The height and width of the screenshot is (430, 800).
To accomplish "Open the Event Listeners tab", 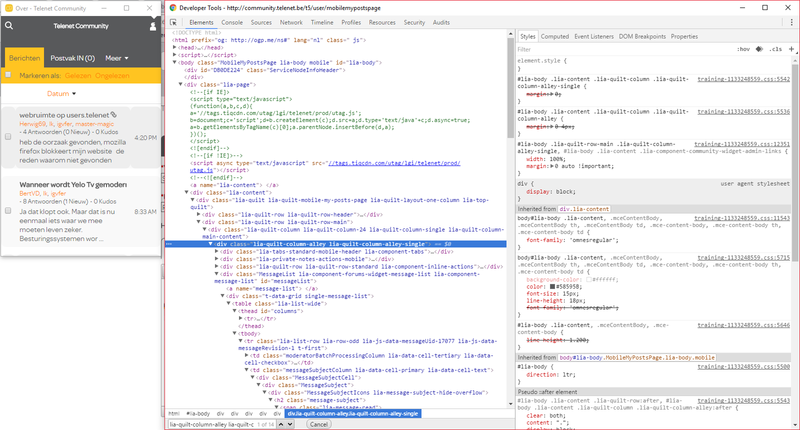I will [594, 37].
